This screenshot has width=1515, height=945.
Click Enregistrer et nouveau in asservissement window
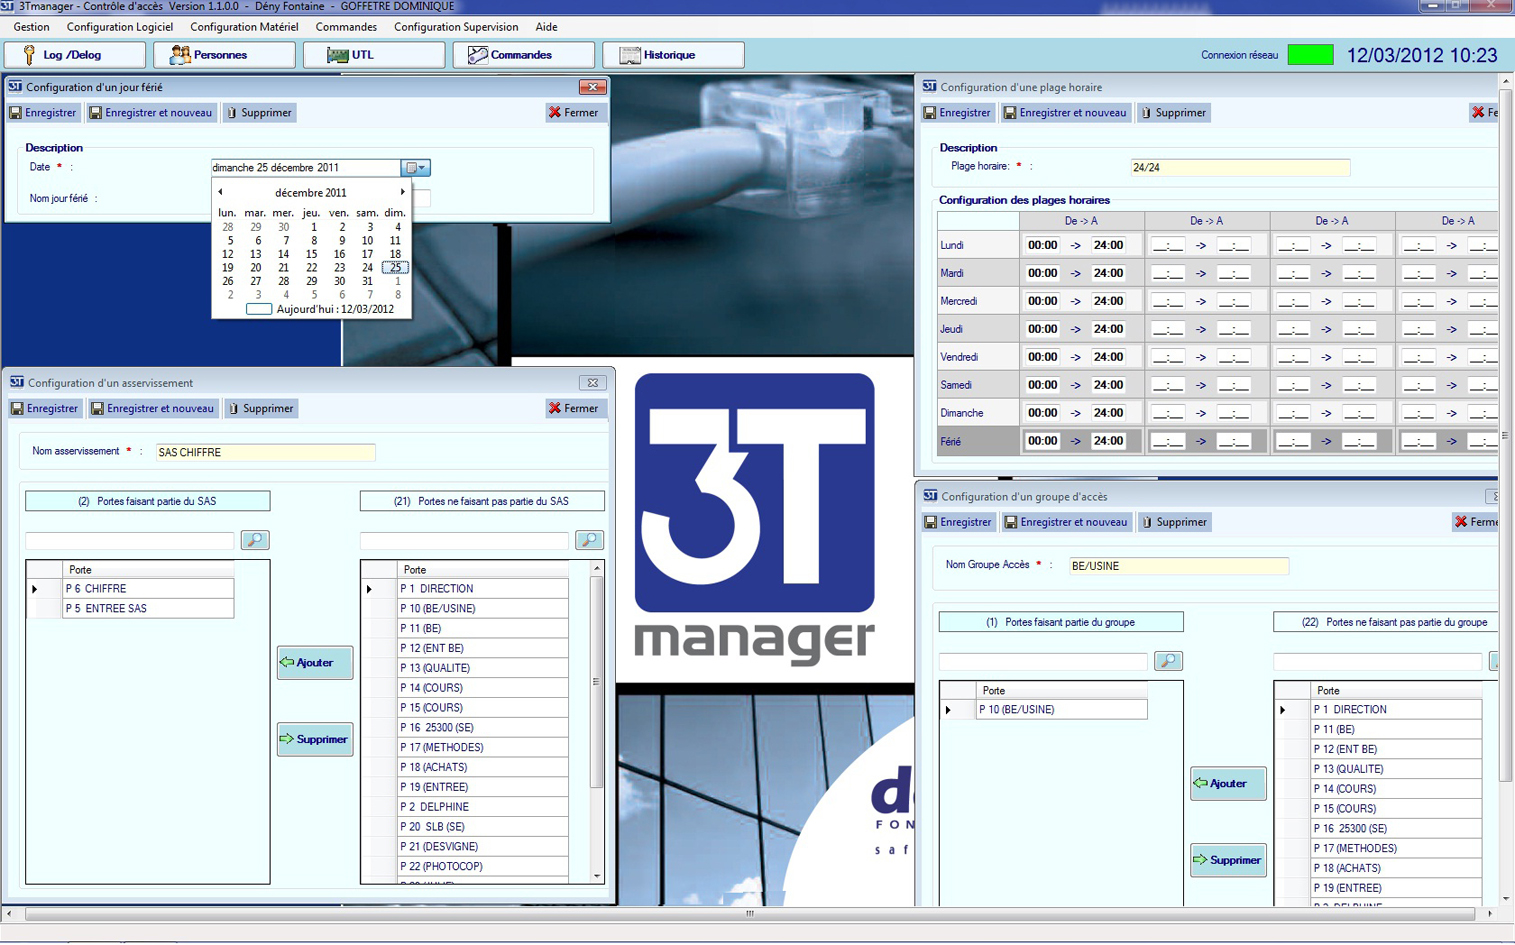pos(153,409)
